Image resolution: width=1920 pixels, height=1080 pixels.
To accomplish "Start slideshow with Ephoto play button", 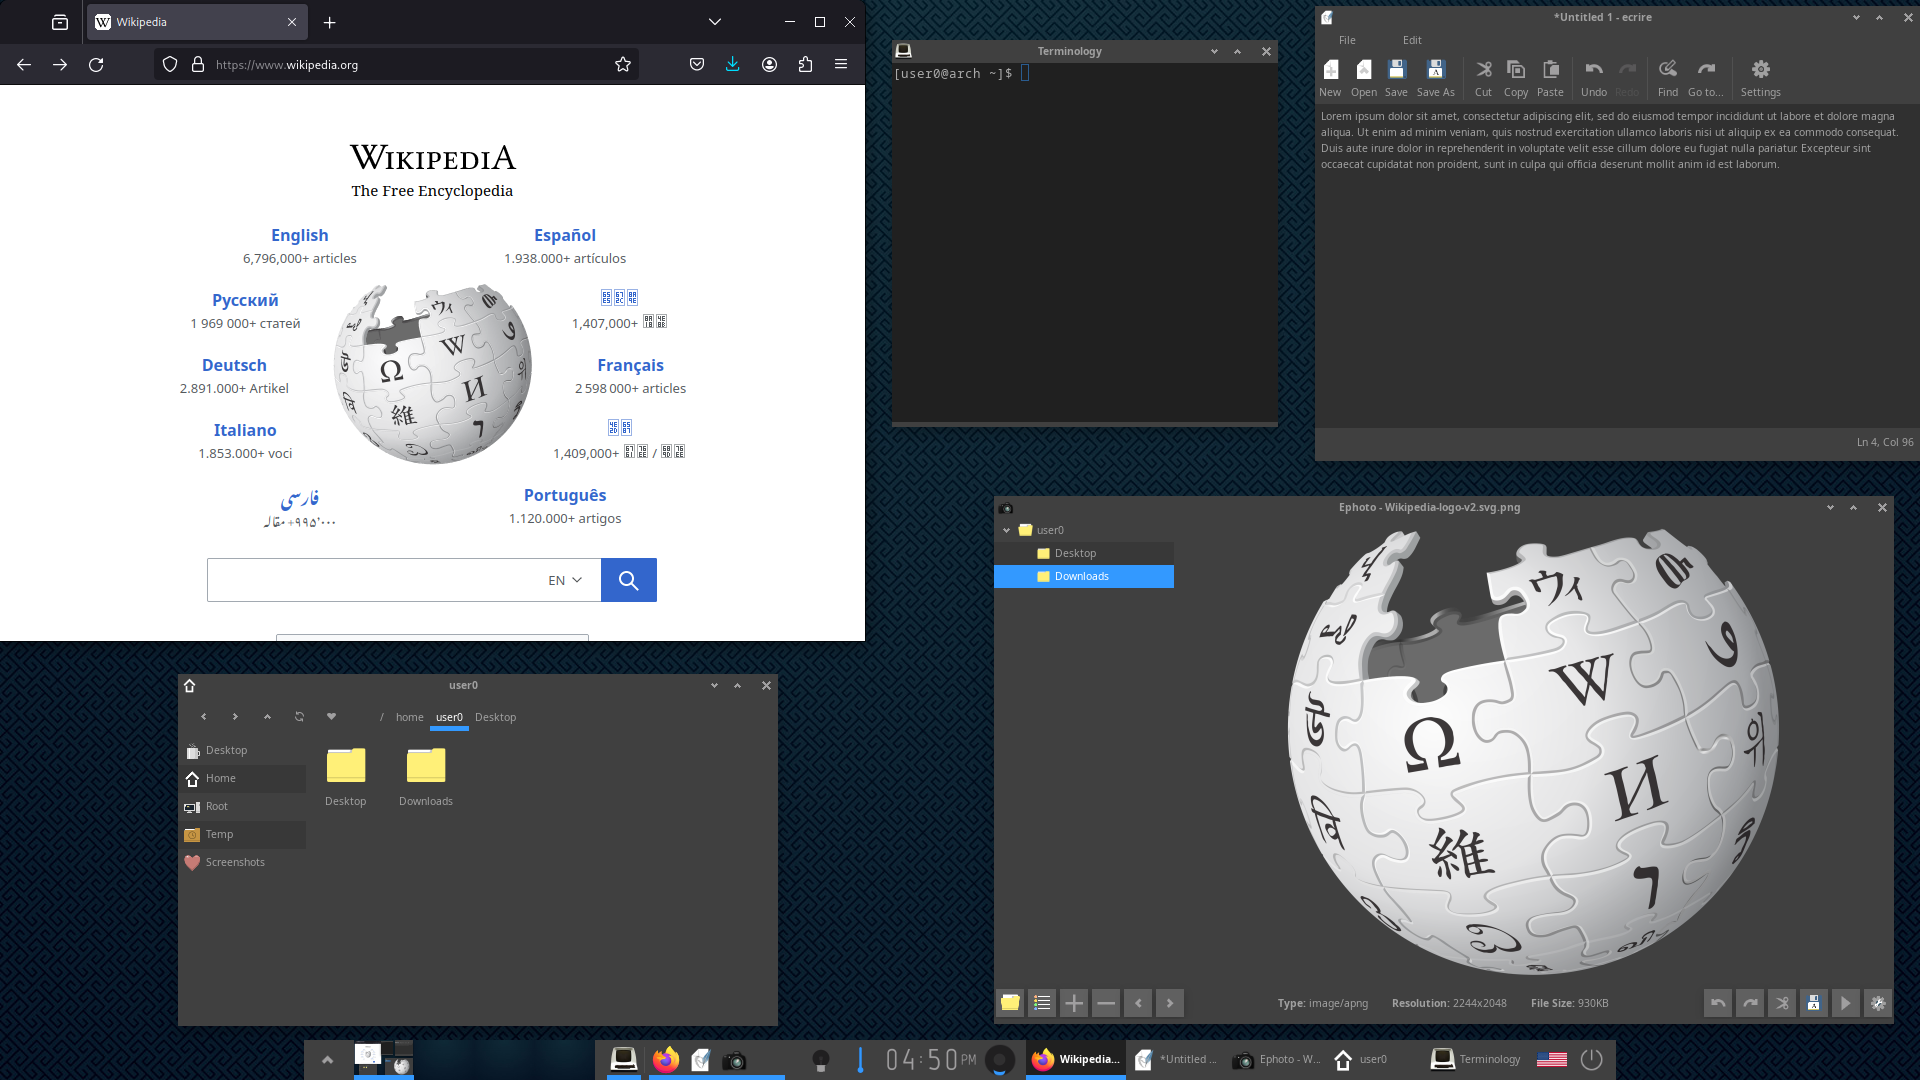I will pos(1845,1003).
